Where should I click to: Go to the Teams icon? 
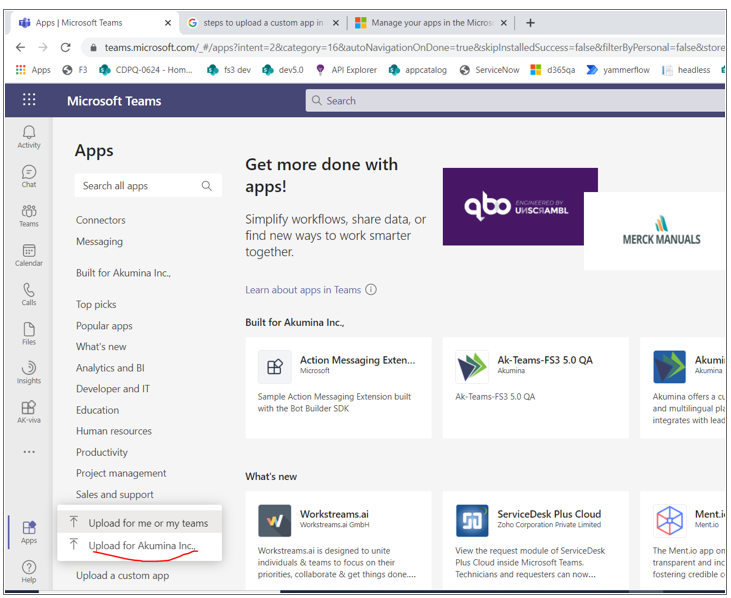pos(29,215)
